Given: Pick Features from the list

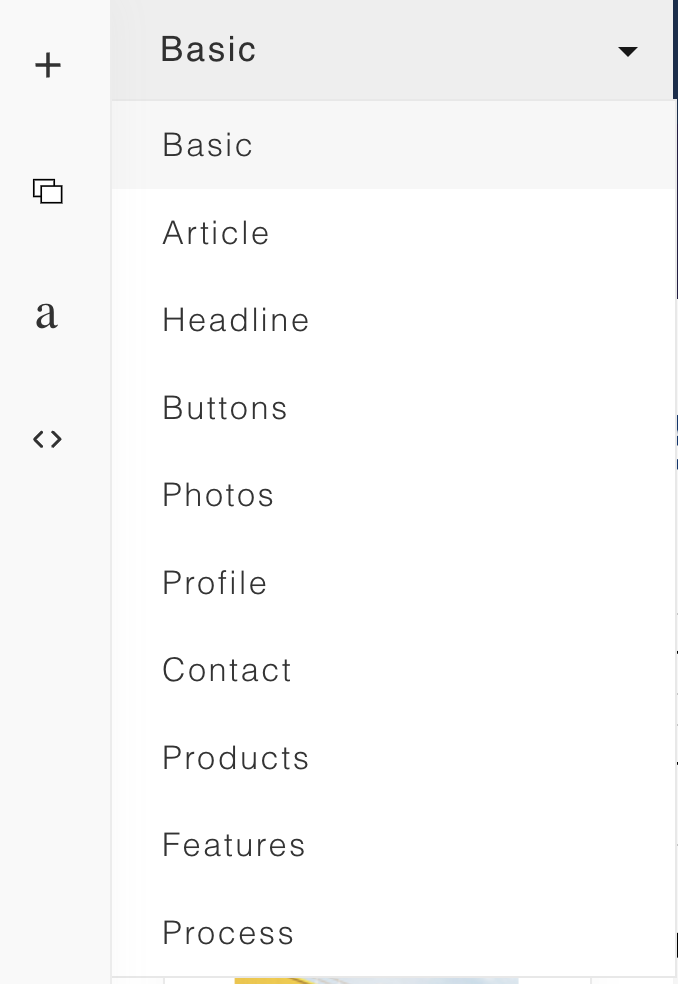Looking at the screenshot, I should point(234,845).
